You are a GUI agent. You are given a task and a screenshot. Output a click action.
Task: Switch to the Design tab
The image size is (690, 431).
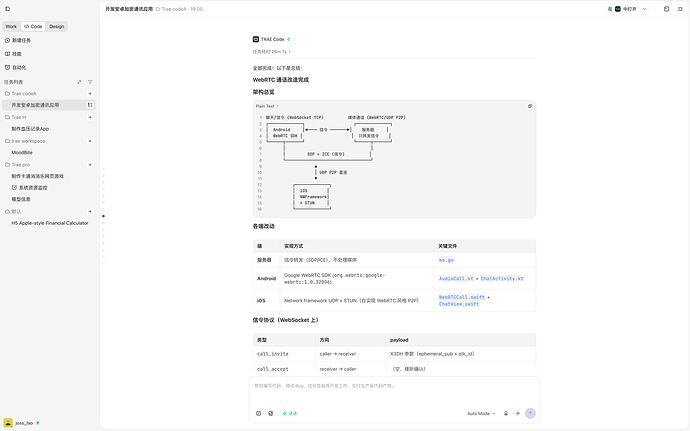[56, 26]
